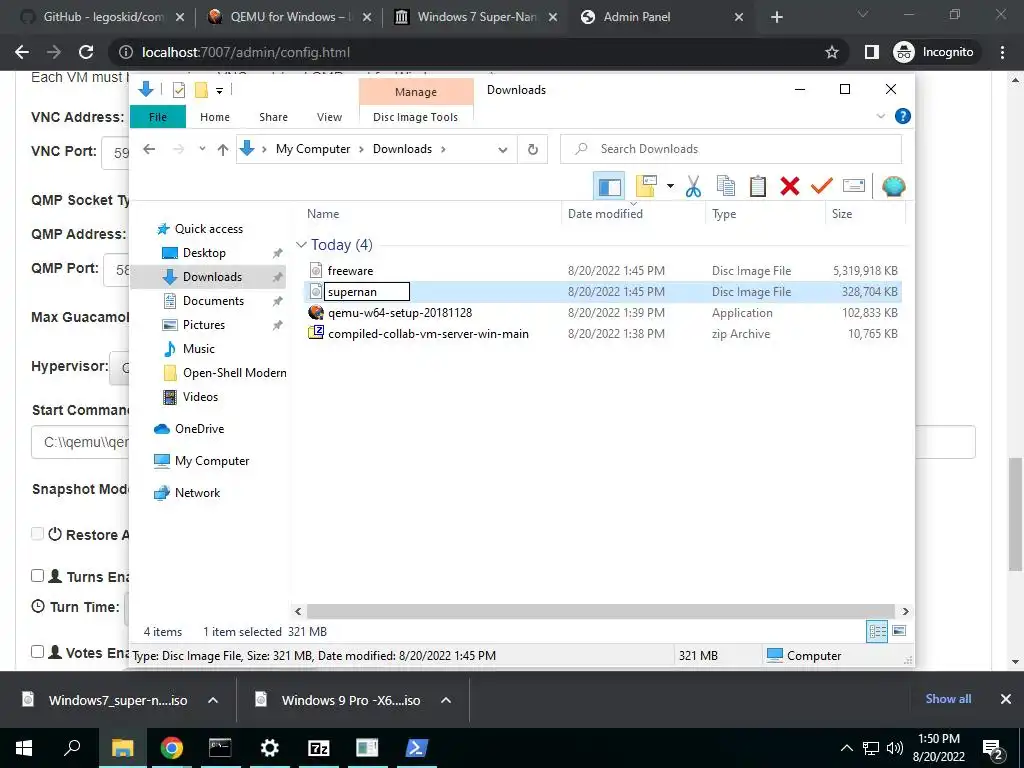The height and width of the screenshot is (768, 1024).
Task: Open Open-Shell Modern folder in navigation pane
Action: click(234, 373)
